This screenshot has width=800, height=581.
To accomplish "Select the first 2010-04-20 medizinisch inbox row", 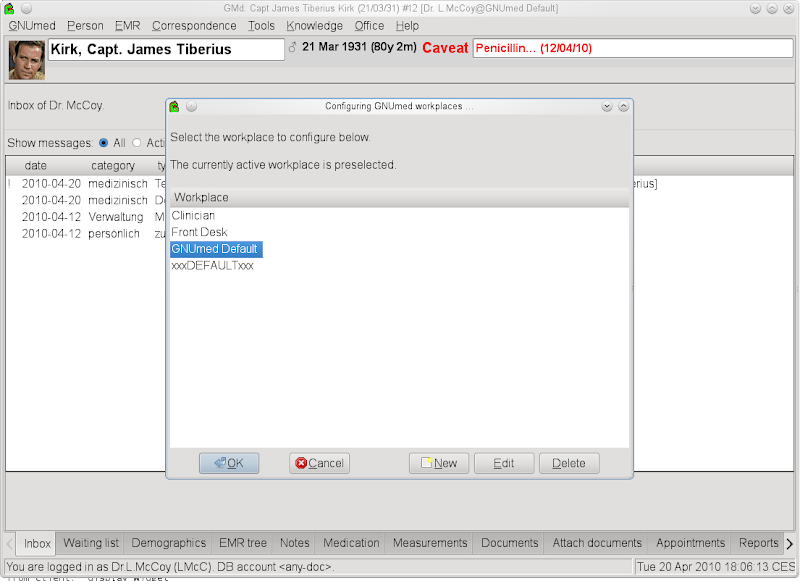I will [x=86, y=184].
